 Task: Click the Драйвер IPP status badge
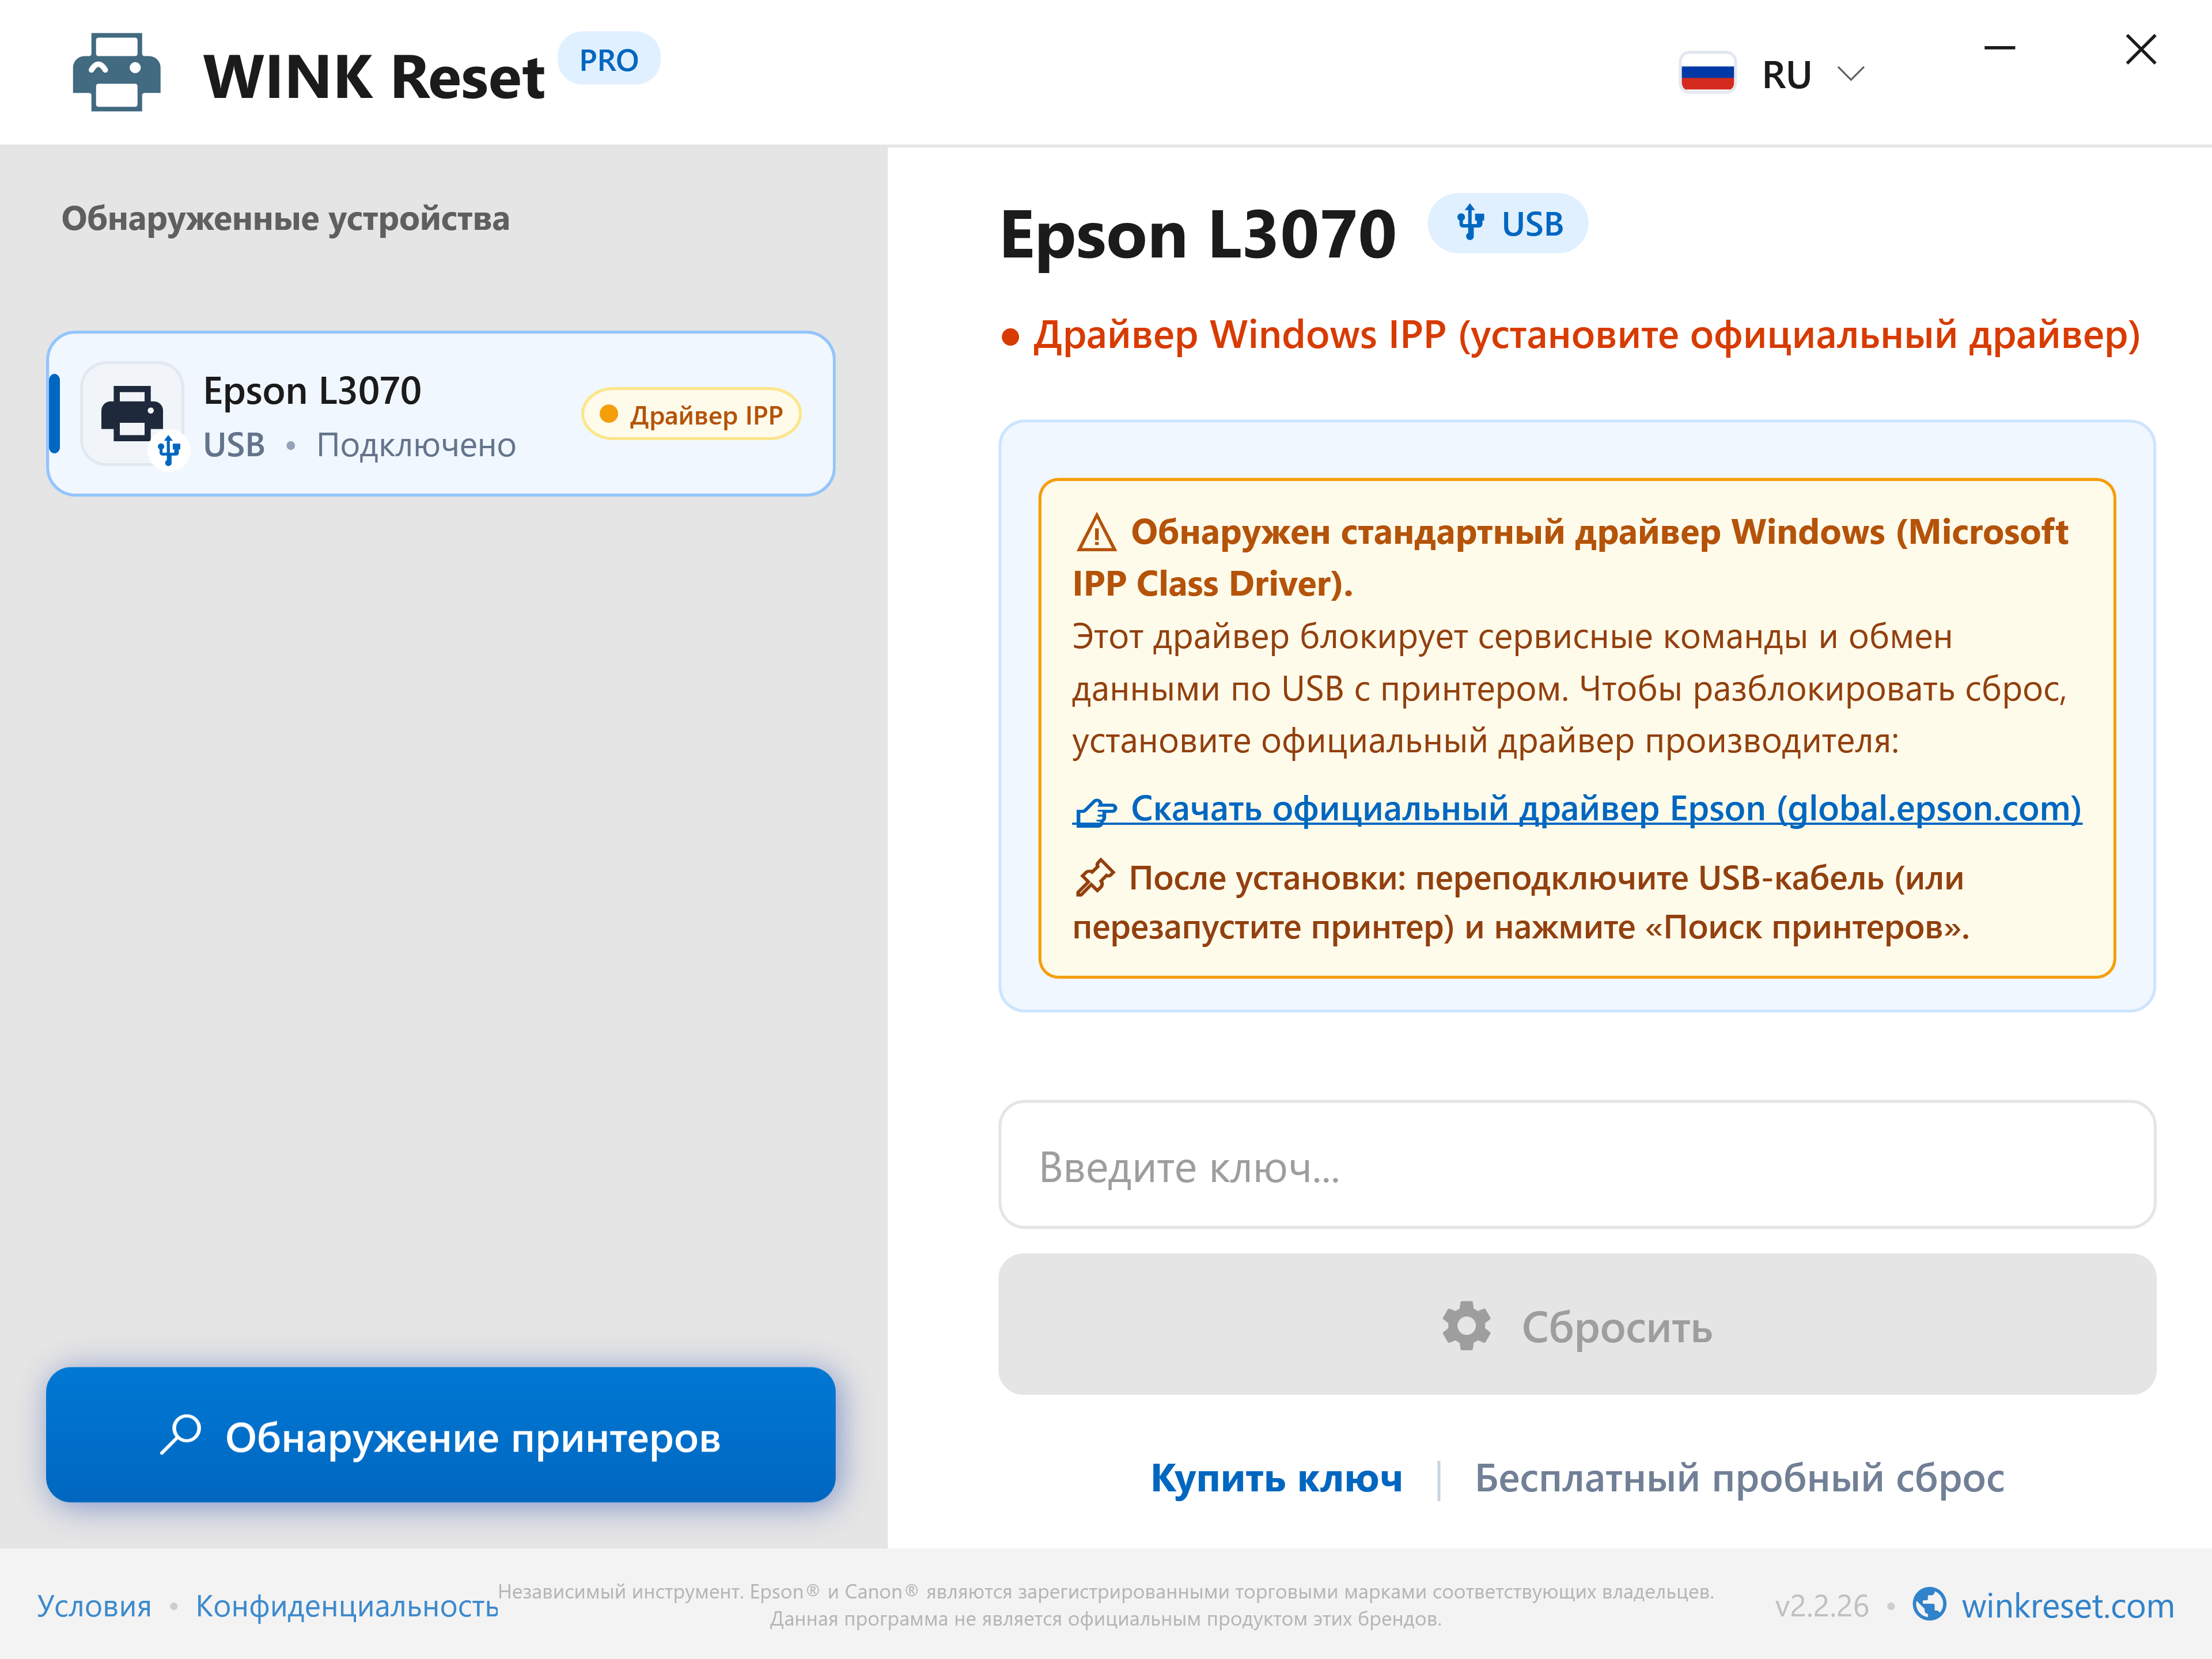click(691, 414)
